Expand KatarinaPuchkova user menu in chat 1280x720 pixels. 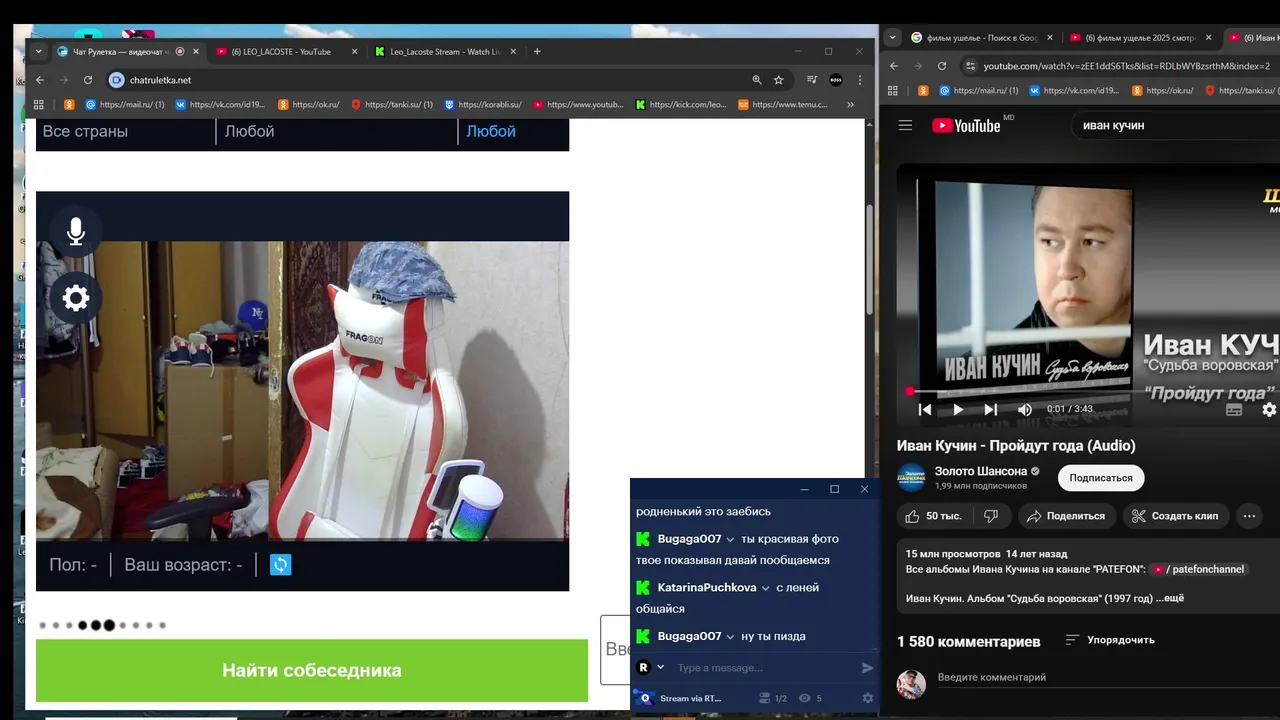[x=766, y=588]
